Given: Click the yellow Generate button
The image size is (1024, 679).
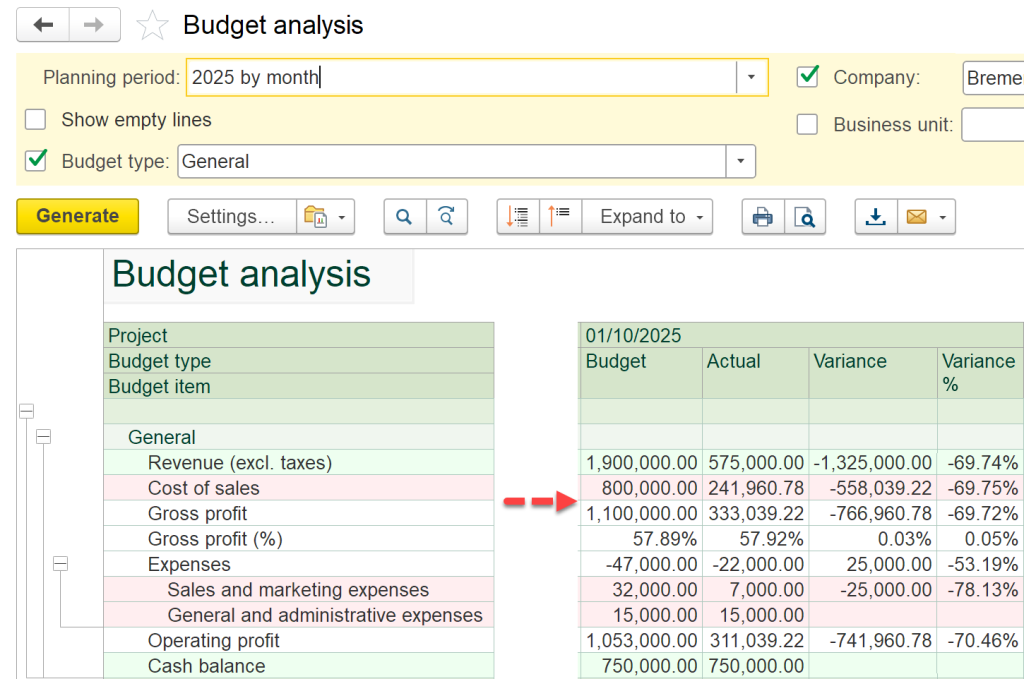Looking at the screenshot, I should click(78, 216).
